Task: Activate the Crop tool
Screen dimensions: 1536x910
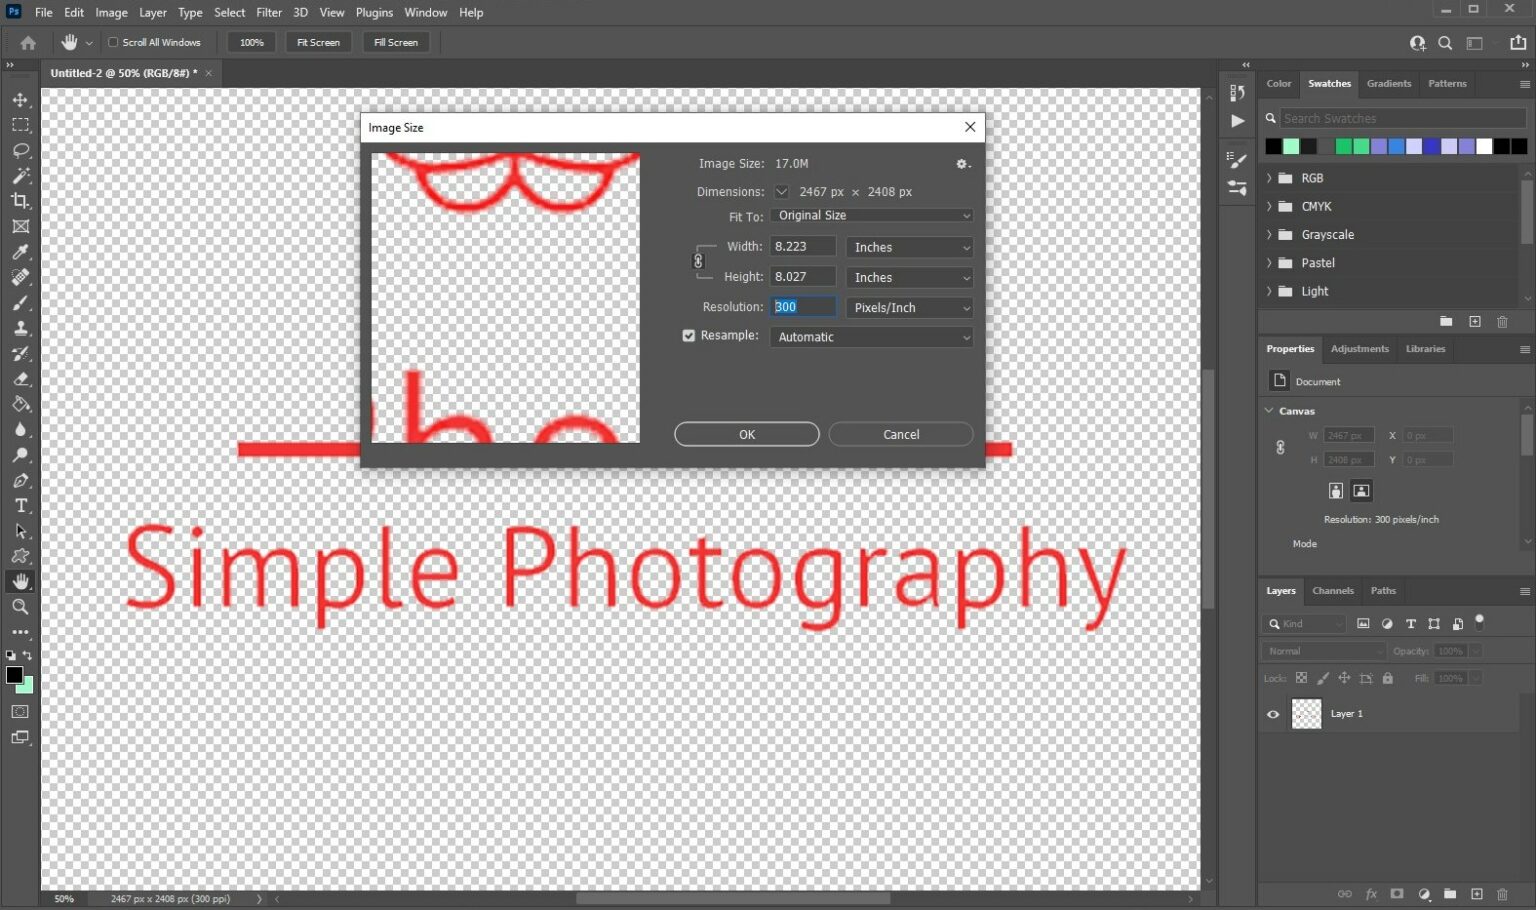Action: pos(21,201)
